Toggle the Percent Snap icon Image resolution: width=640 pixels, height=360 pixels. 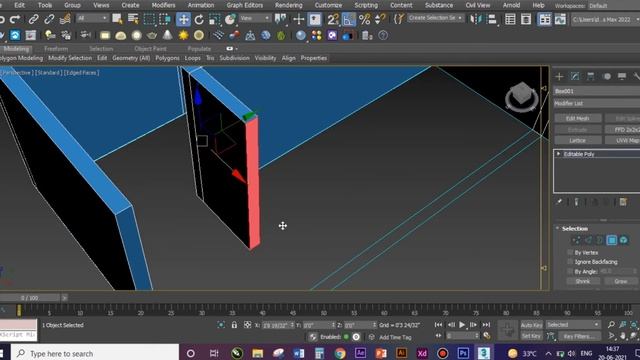364,19
